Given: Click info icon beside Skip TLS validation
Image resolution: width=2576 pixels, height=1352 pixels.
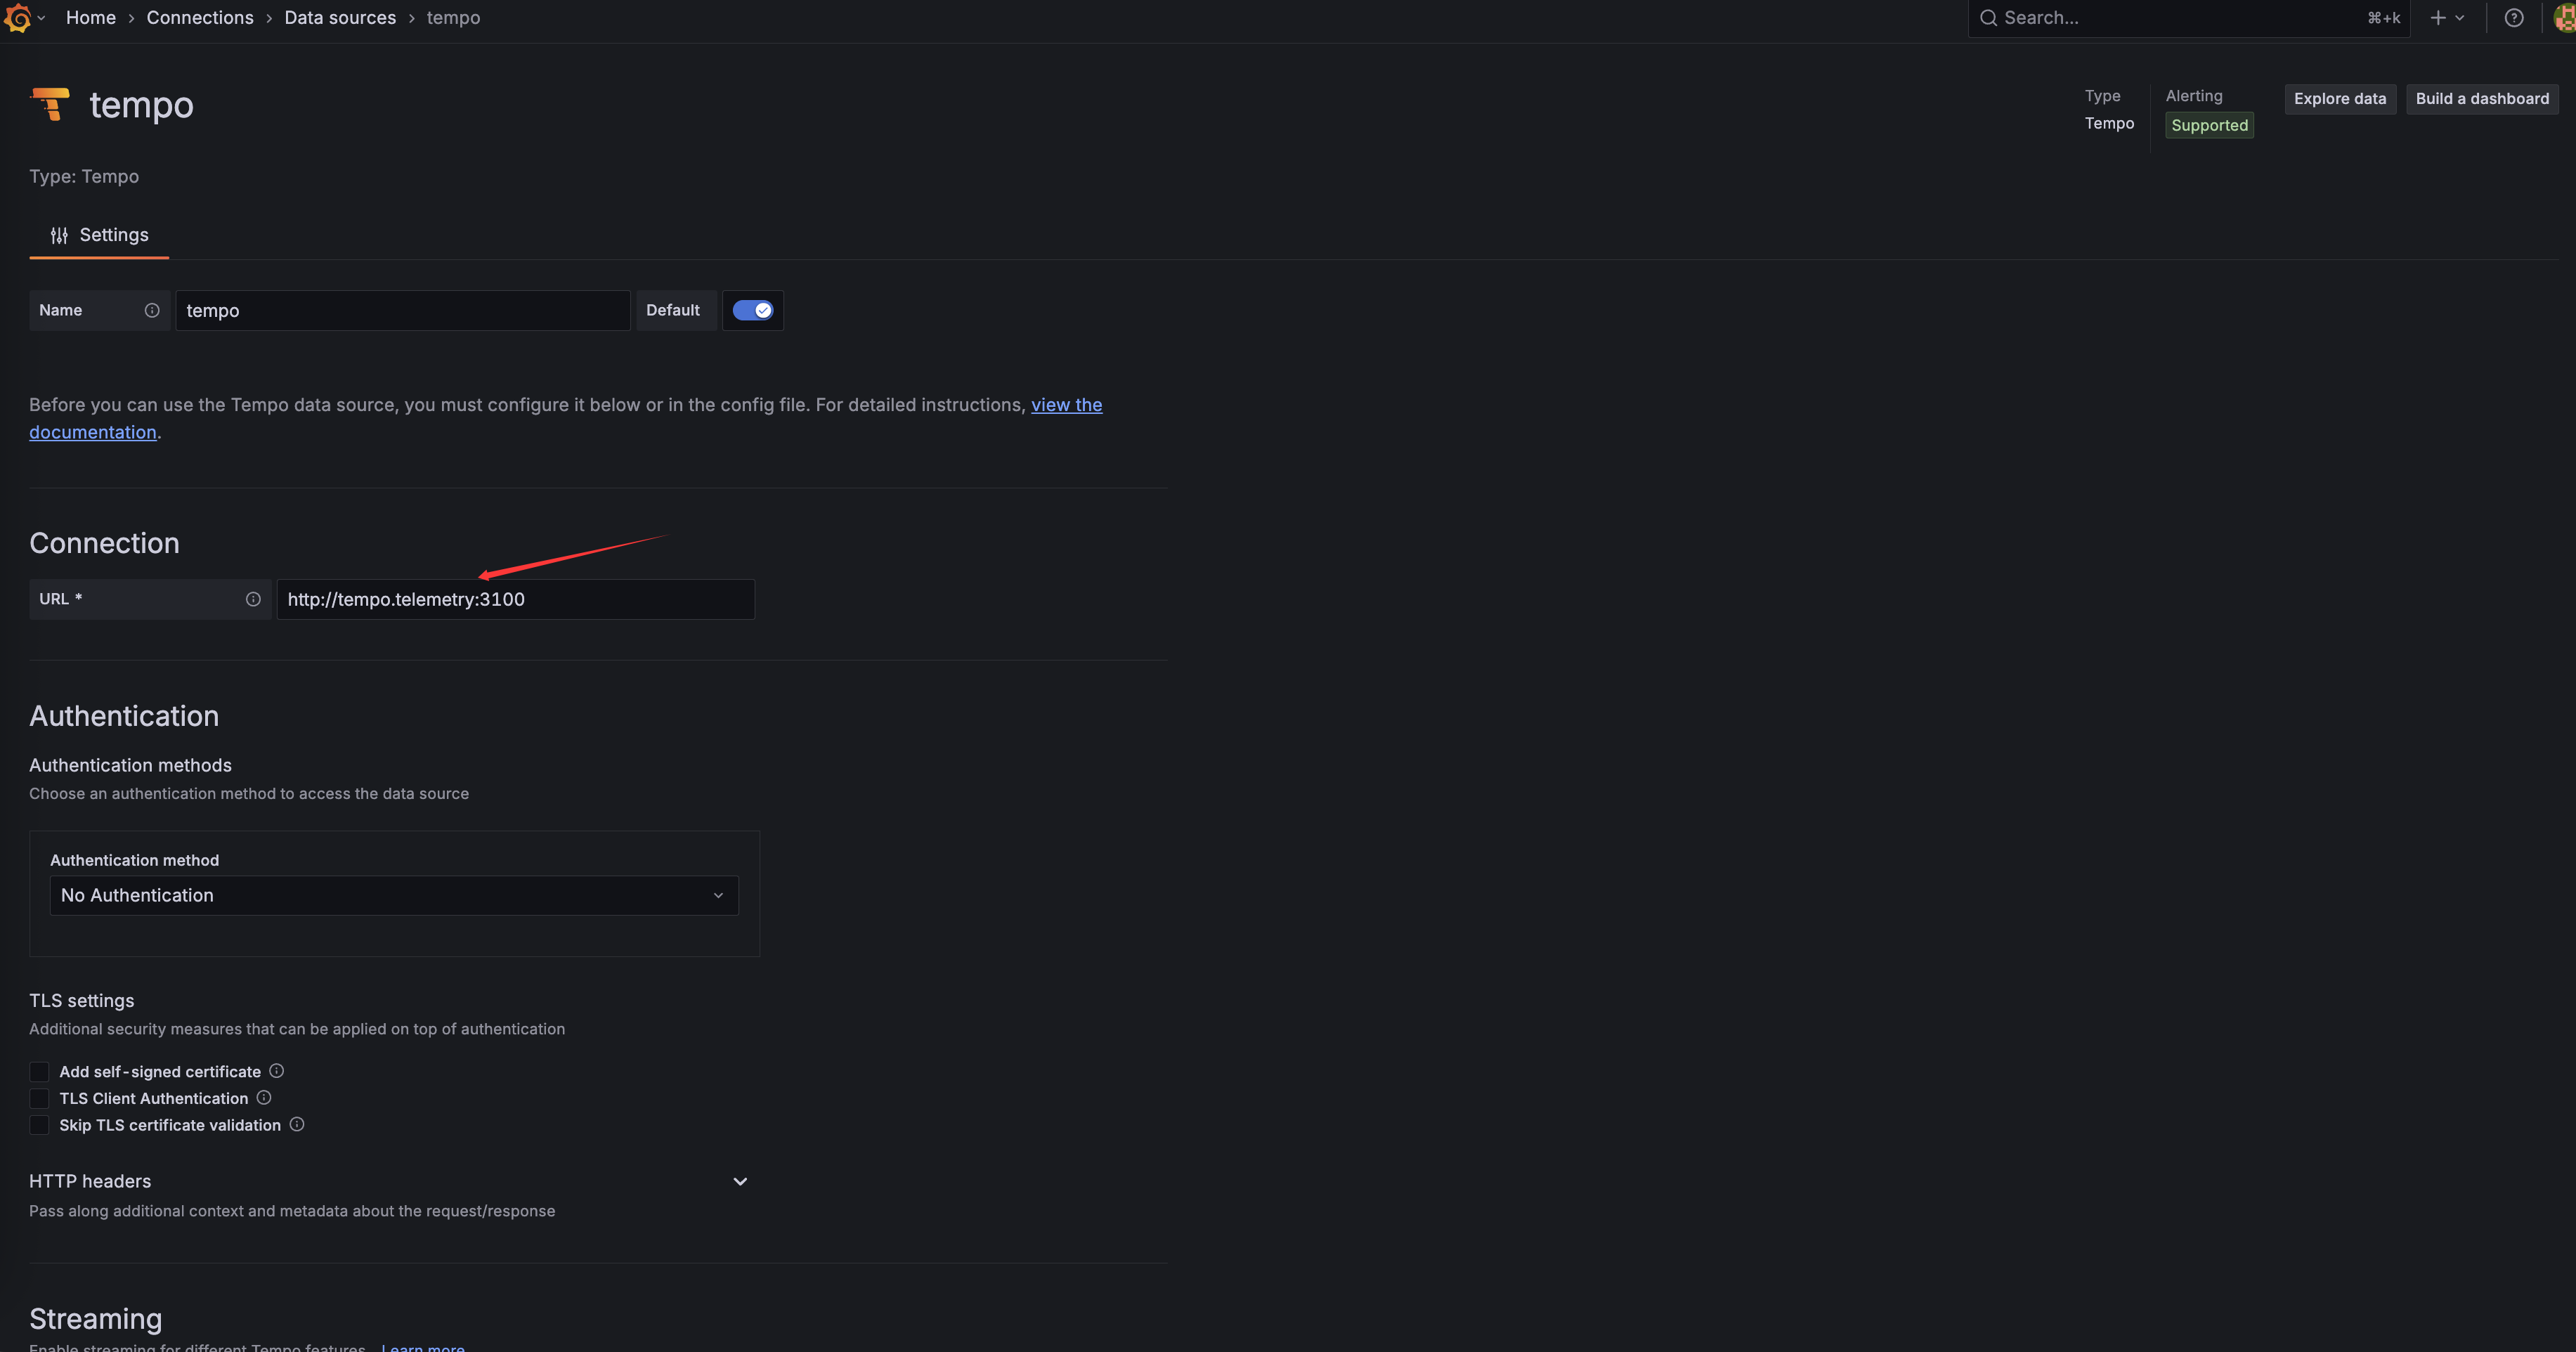Looking at the screenshot, I should pos(297,1124).
